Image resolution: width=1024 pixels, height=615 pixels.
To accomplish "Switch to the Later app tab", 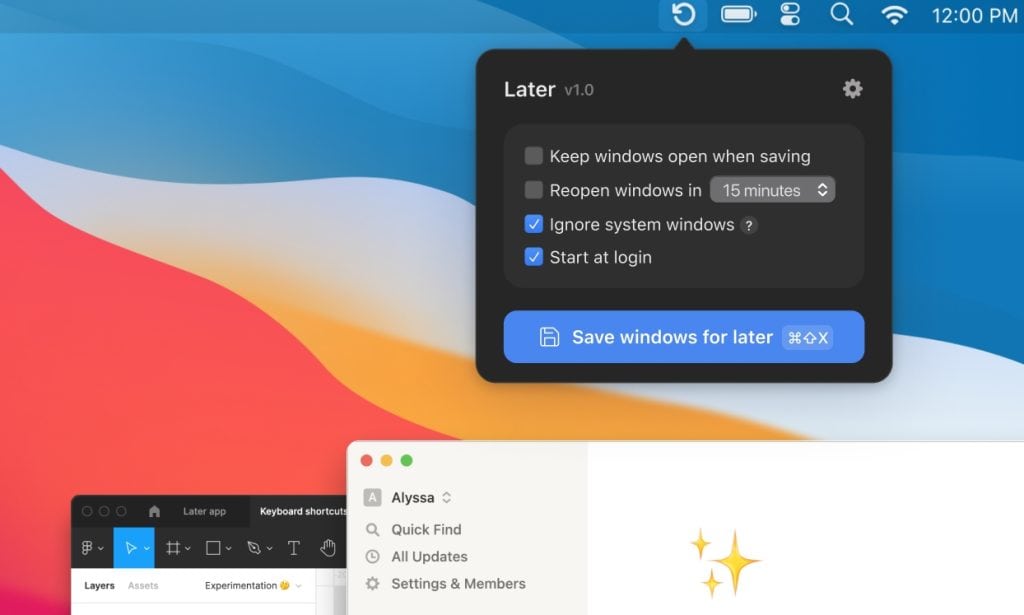I will (204, 511).
